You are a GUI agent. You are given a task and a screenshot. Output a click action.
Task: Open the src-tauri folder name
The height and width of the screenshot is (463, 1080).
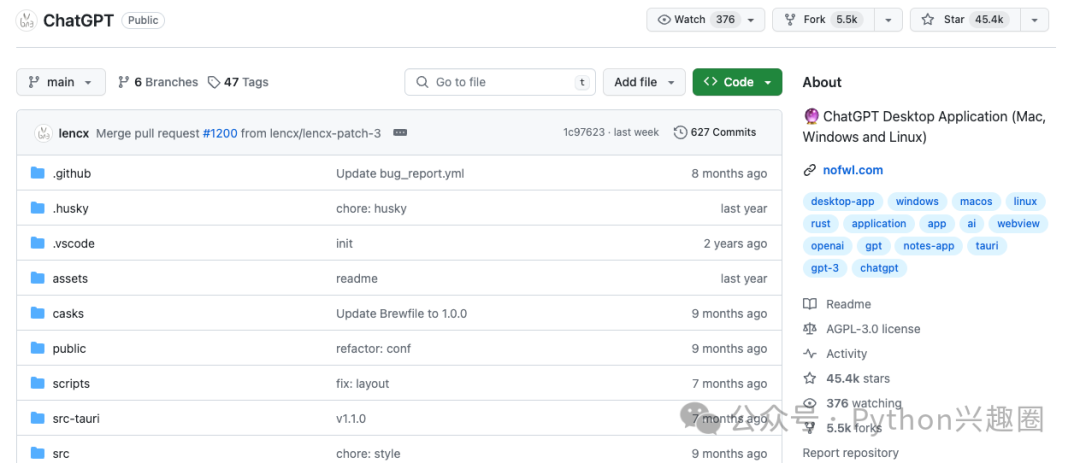[76, 418]
